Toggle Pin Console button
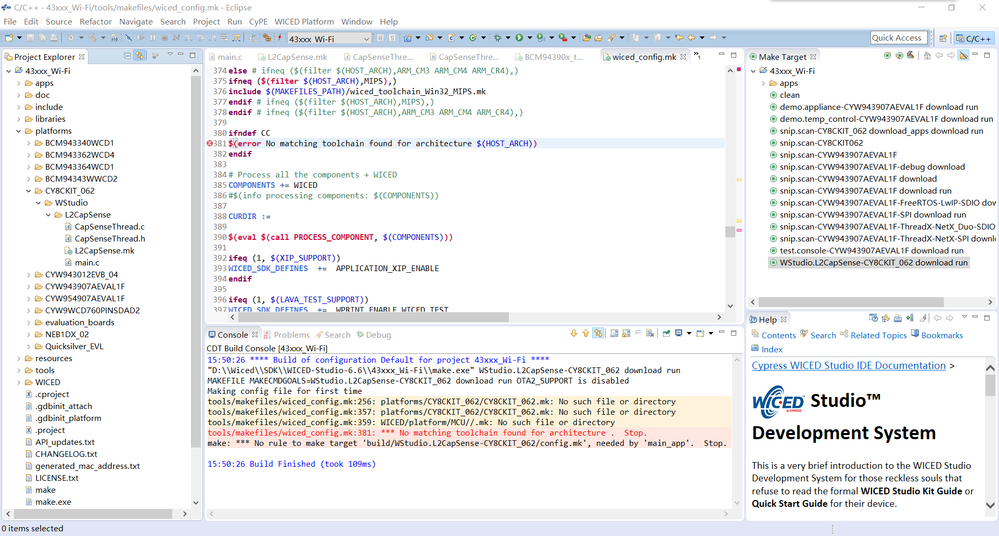The height and width of the screenshot is (536, 999). [x=666, y=333]
